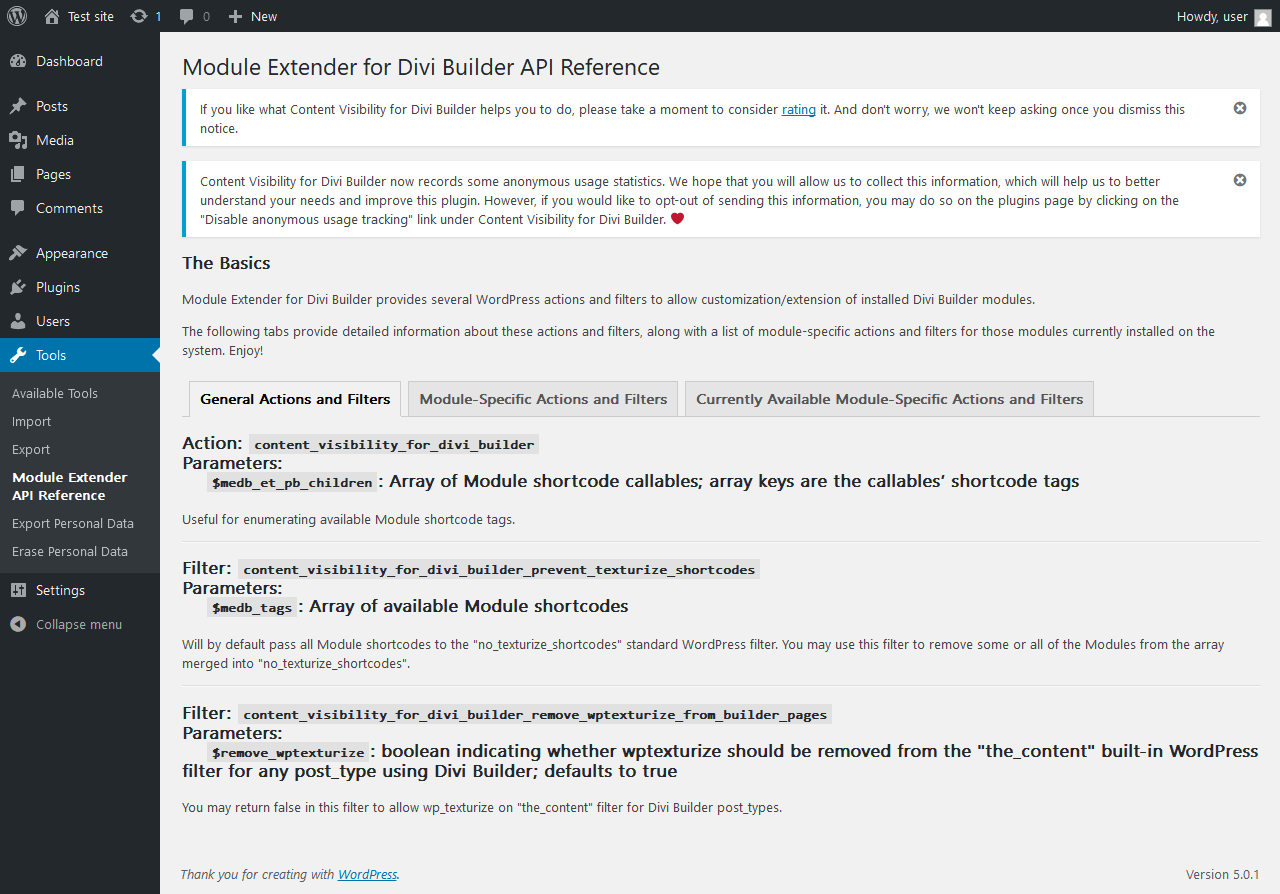Open the comments bubble in admin bar
This screenshot has width=1280, height=894.
coord(187,16)
